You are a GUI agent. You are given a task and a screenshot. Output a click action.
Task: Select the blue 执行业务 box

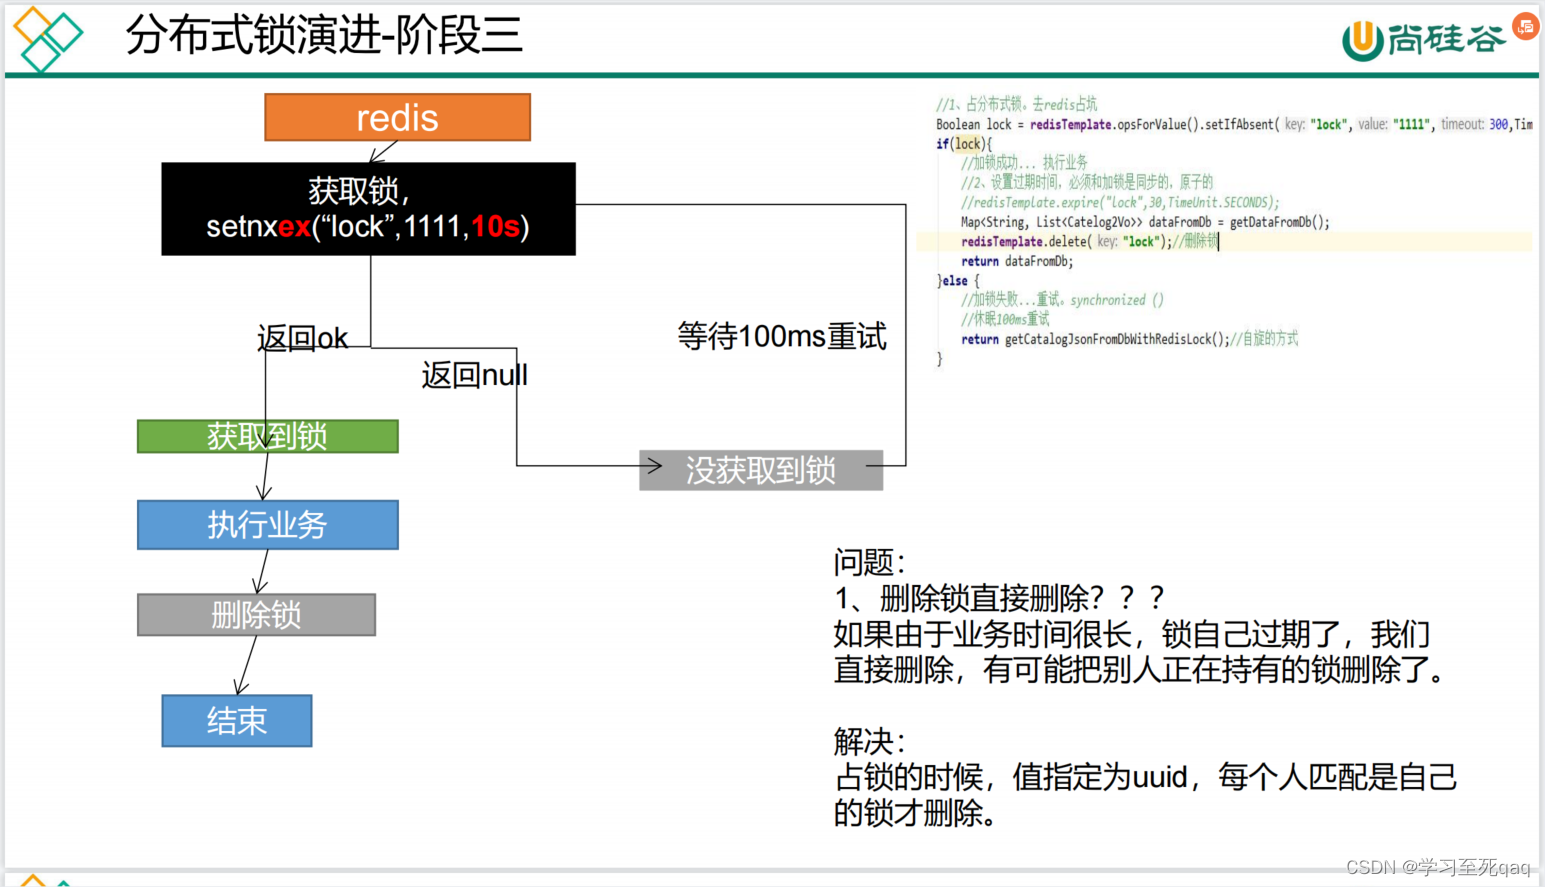268,525
